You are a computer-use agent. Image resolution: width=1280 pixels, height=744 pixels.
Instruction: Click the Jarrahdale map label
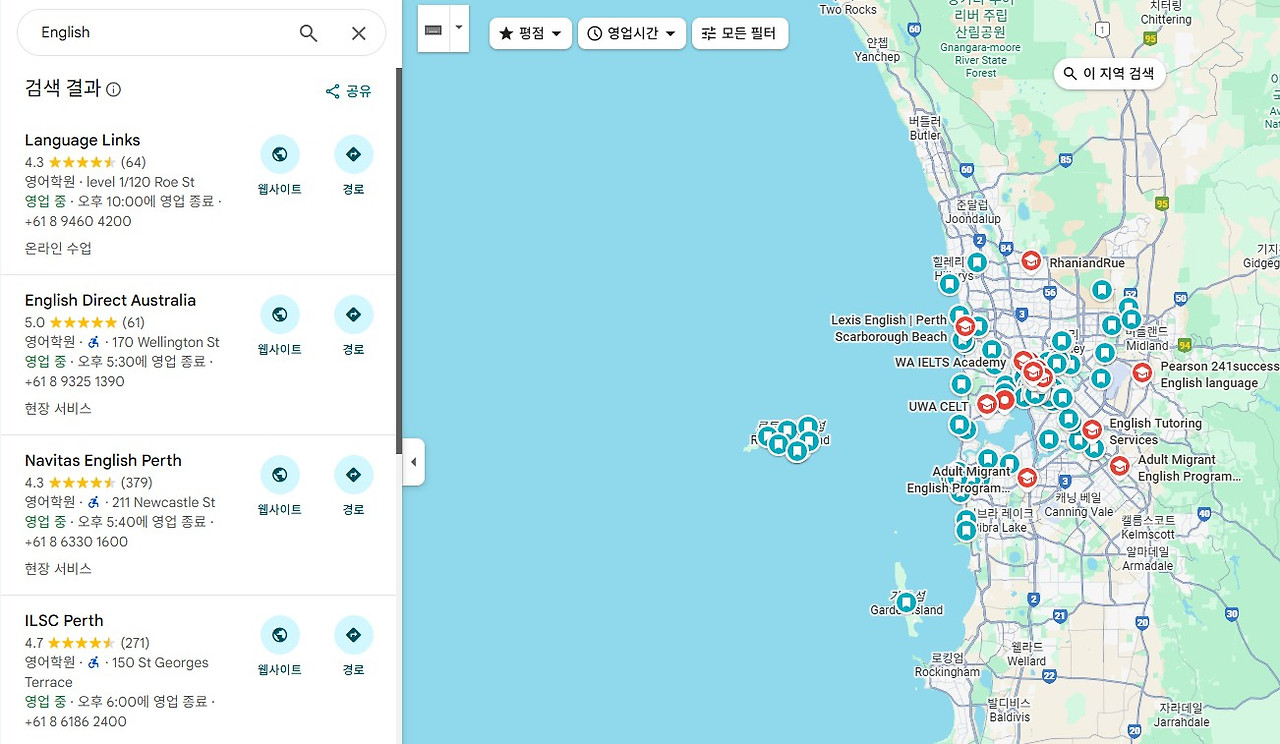point(1184,721)
